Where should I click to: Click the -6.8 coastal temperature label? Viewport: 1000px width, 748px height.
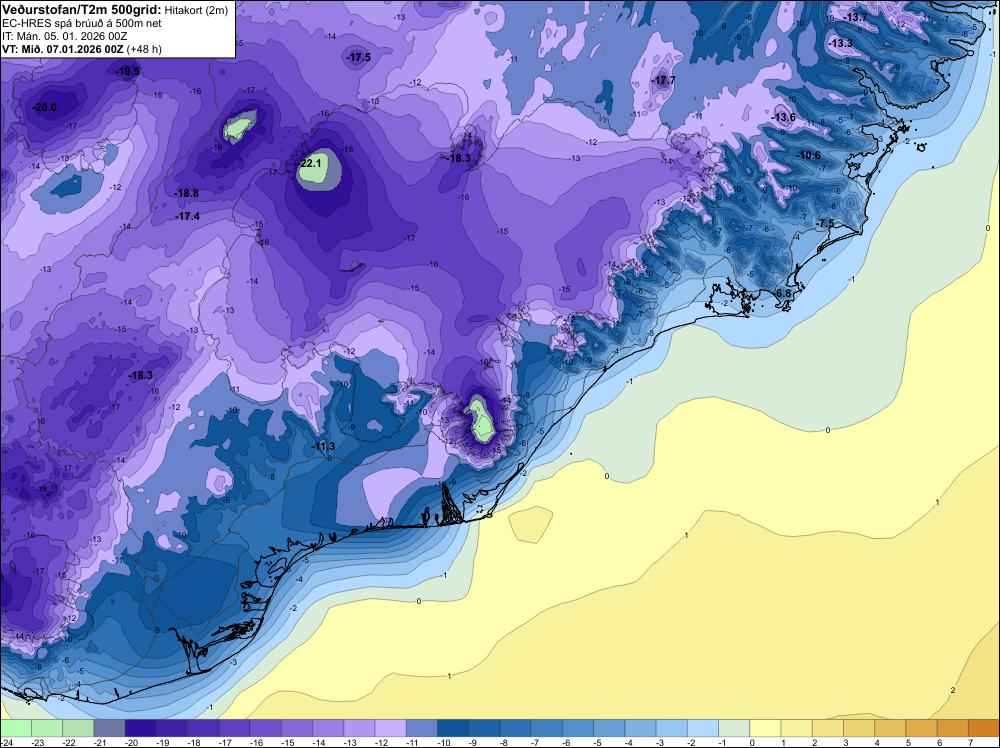(x=782, y=293)
